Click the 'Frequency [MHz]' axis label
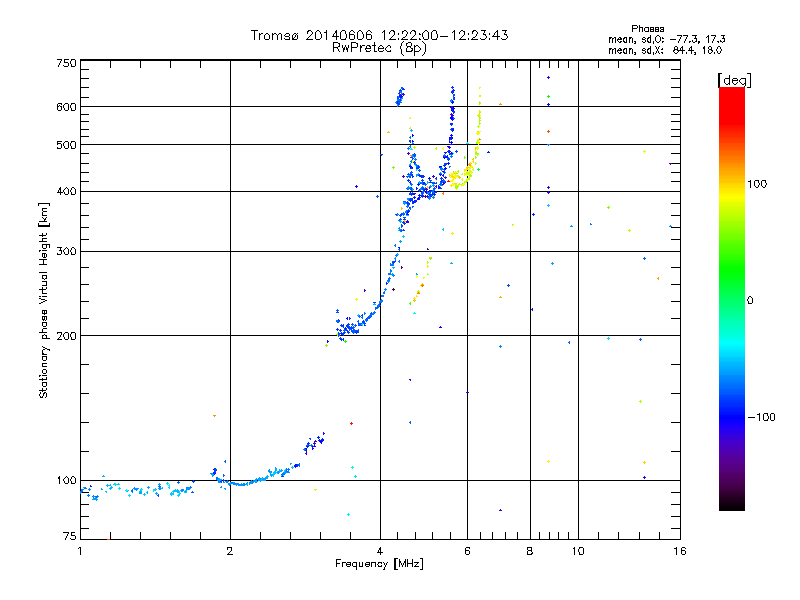The height and width of the screenshot is (600, 800). [x=379, y=564]
